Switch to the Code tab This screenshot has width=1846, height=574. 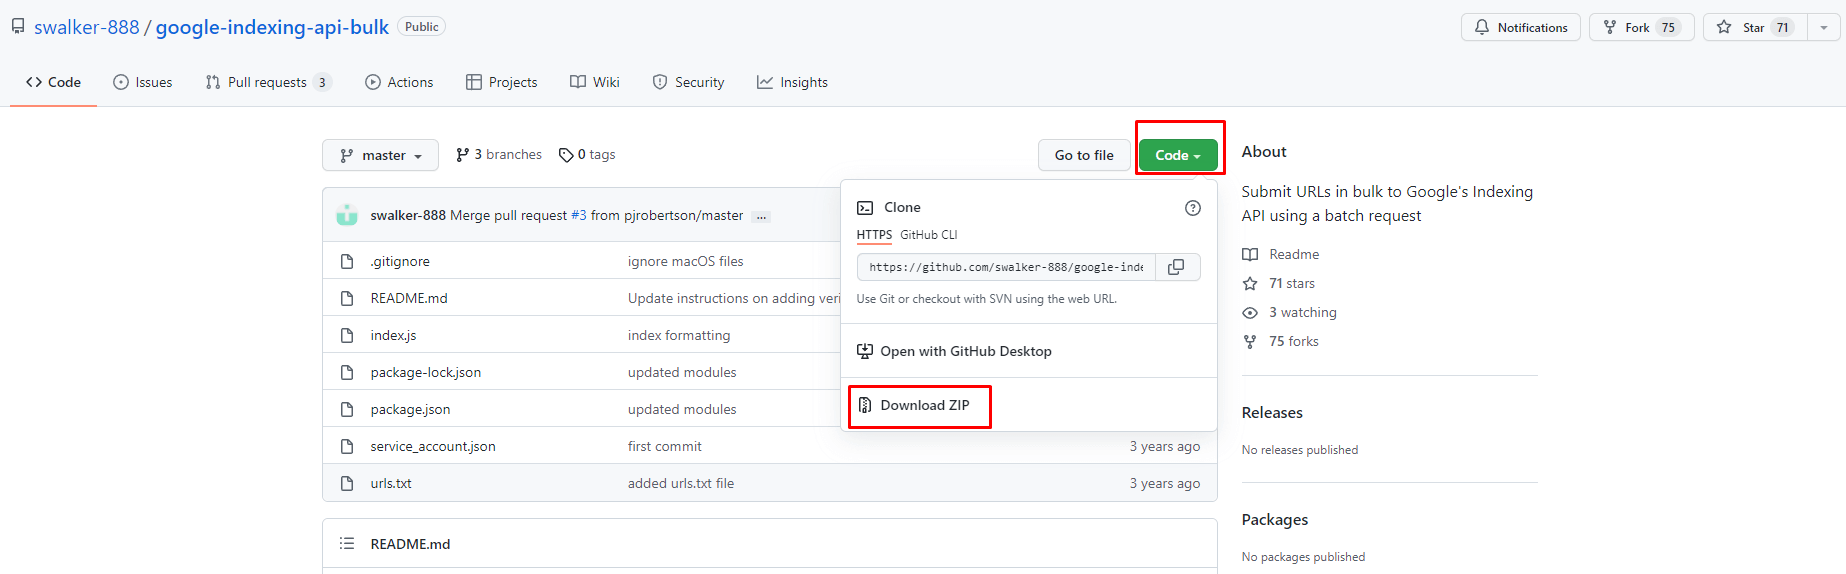54,82
